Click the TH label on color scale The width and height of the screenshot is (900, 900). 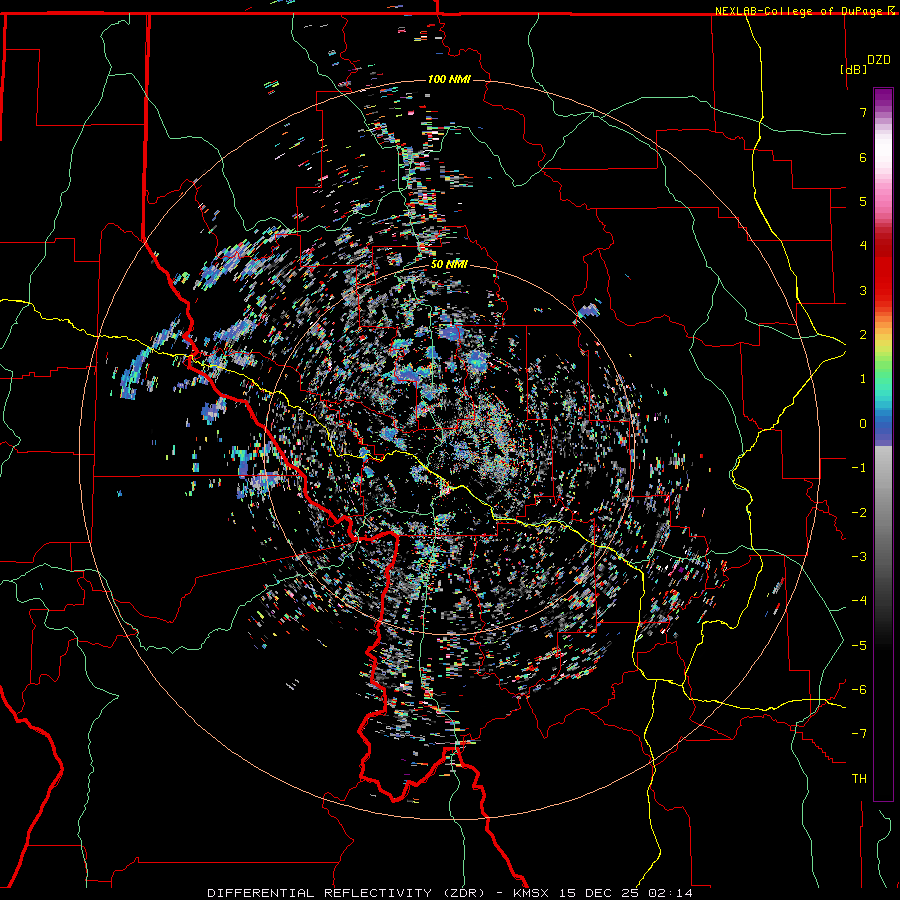[x=859, y=779]
